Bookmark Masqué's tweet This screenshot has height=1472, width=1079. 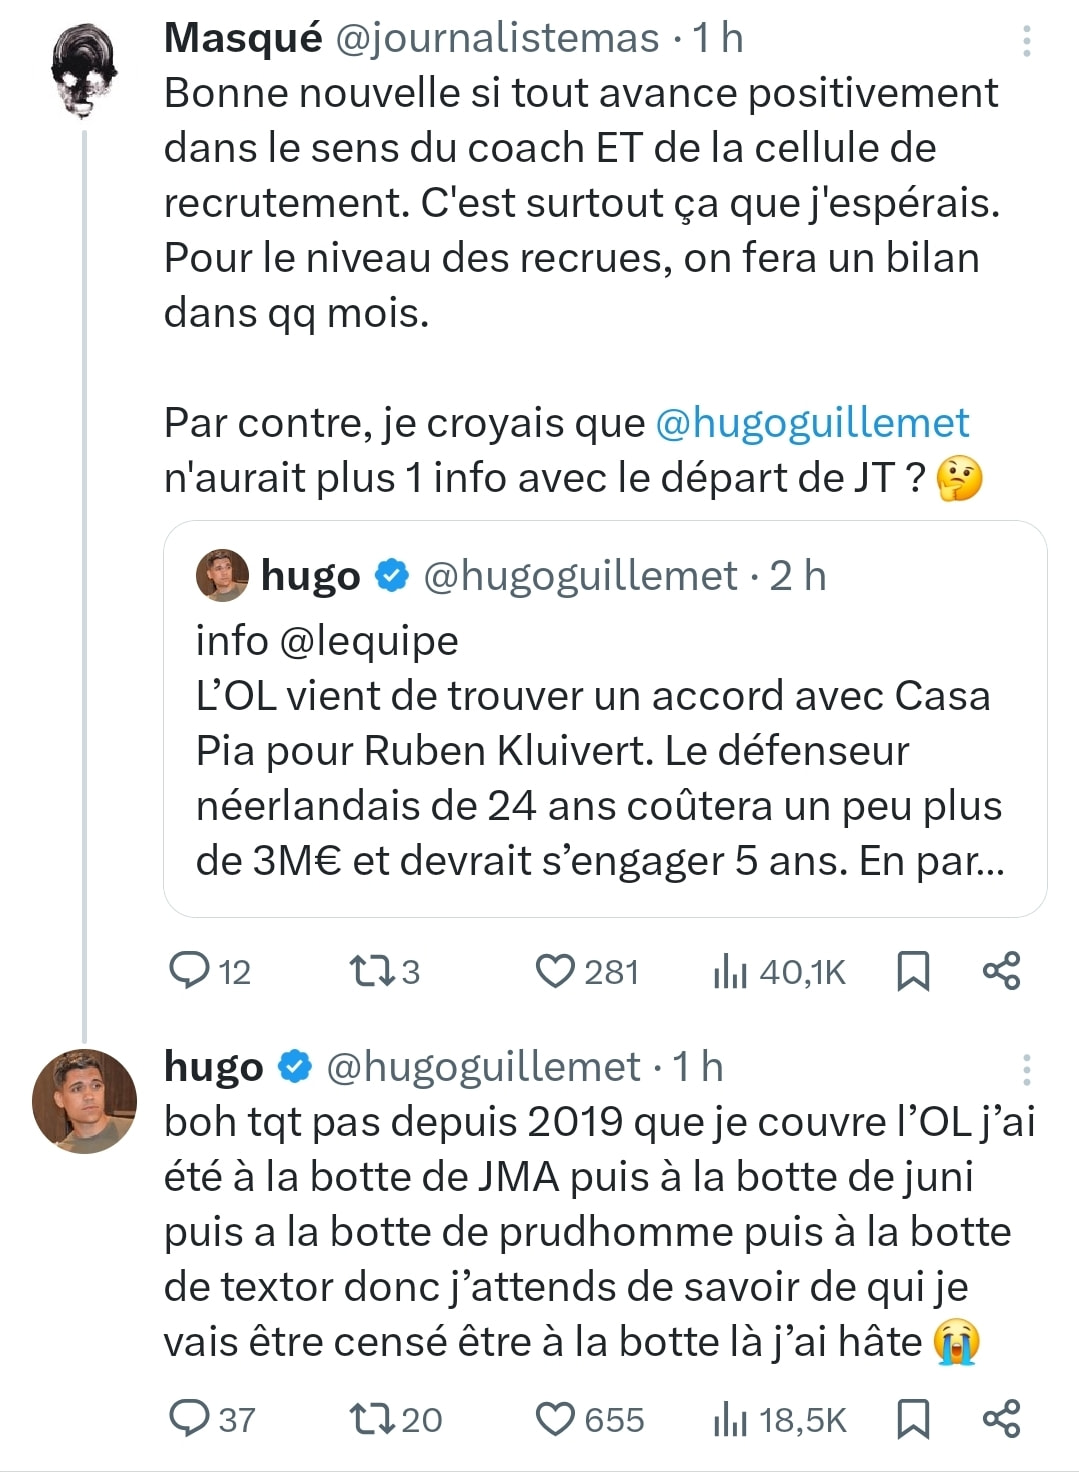[913, 971]
